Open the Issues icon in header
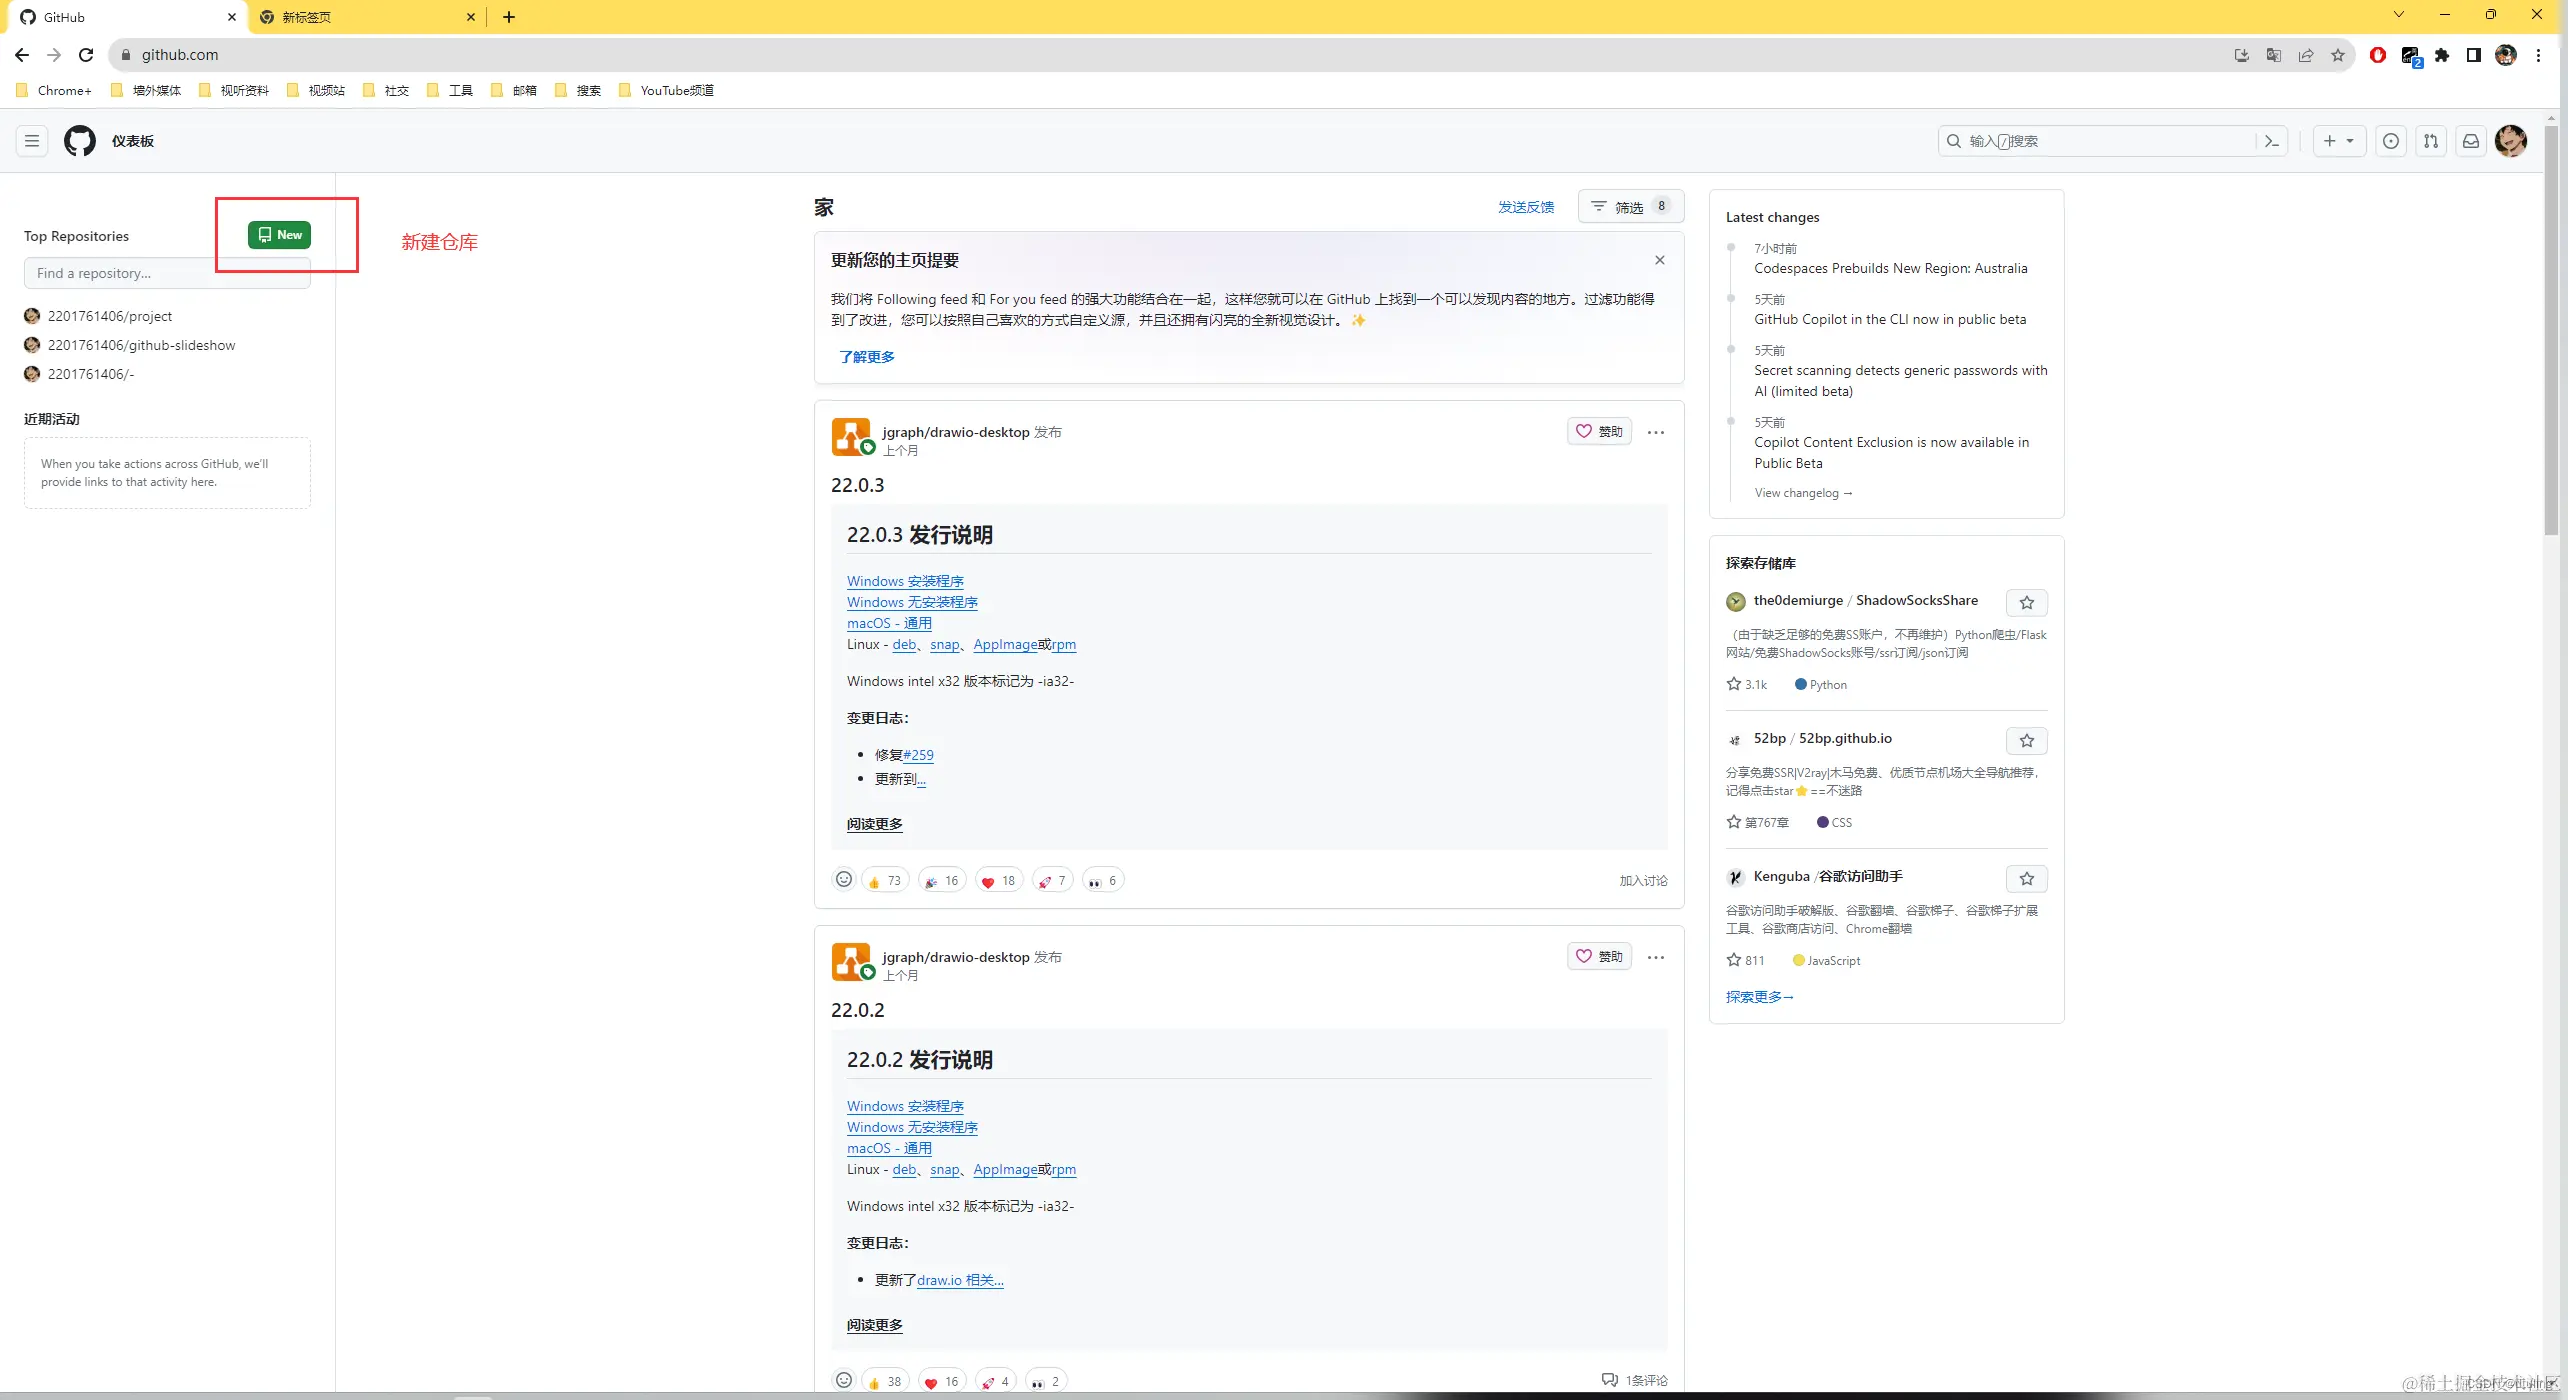The image size is (2568, 1400). 2391,141
